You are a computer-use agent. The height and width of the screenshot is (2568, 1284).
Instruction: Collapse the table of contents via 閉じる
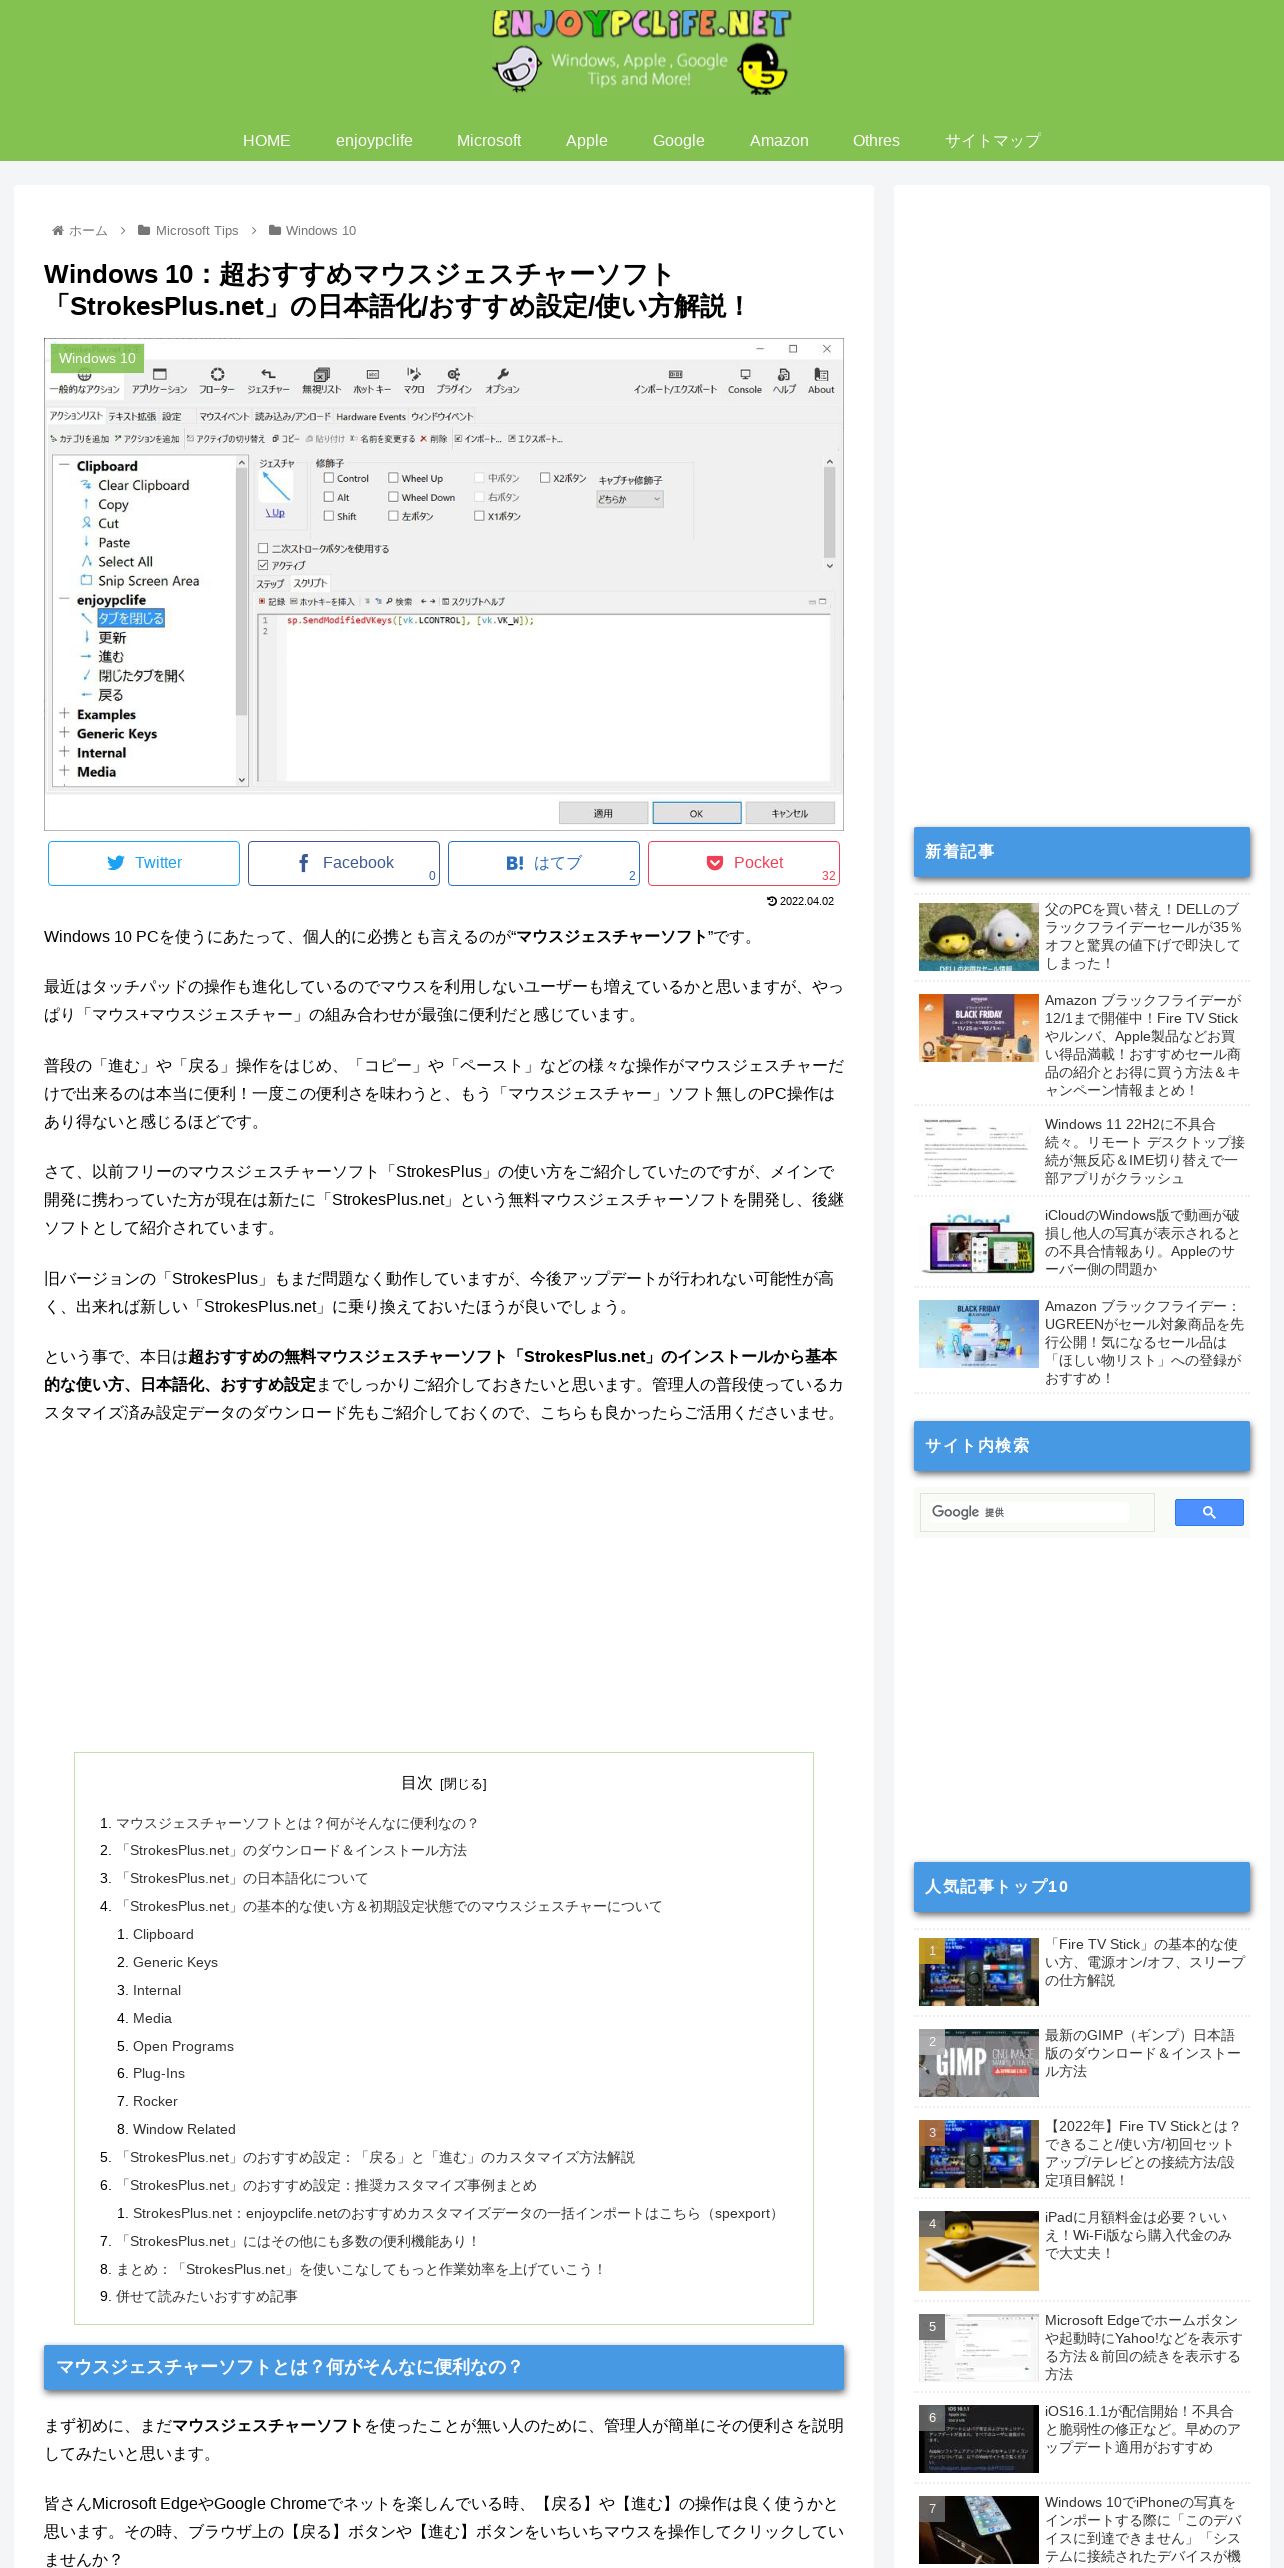463,1784
